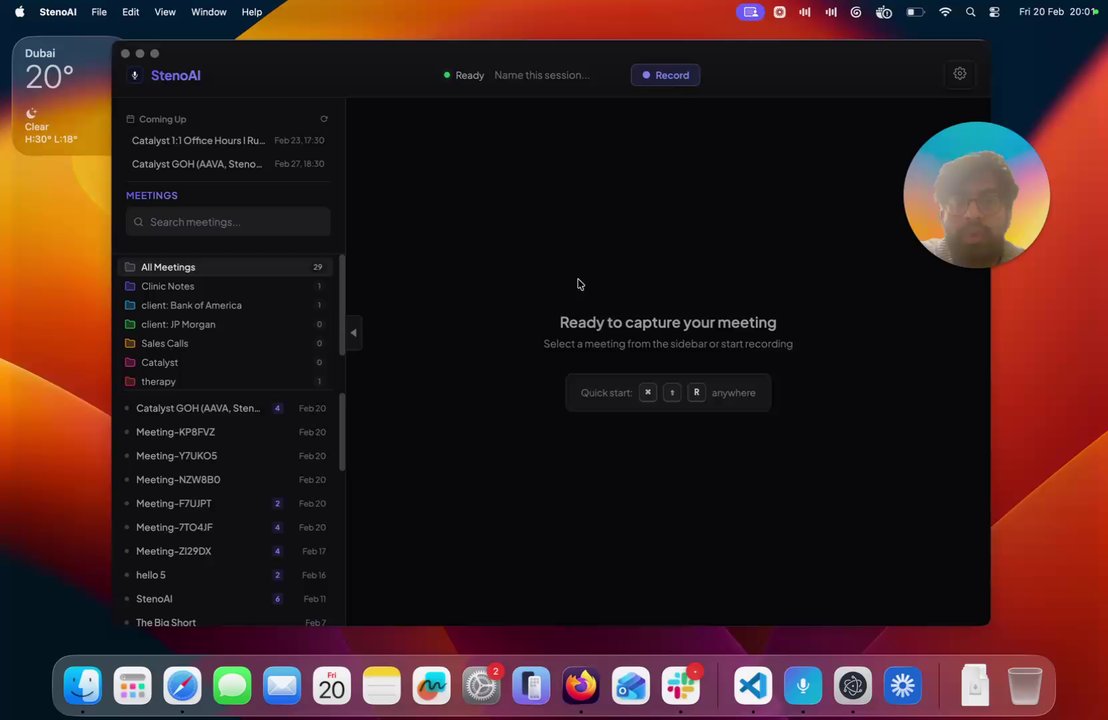Open Meeting-Y7UKO5
Viewport: 1108px width, 720px height.
(226, 456)
